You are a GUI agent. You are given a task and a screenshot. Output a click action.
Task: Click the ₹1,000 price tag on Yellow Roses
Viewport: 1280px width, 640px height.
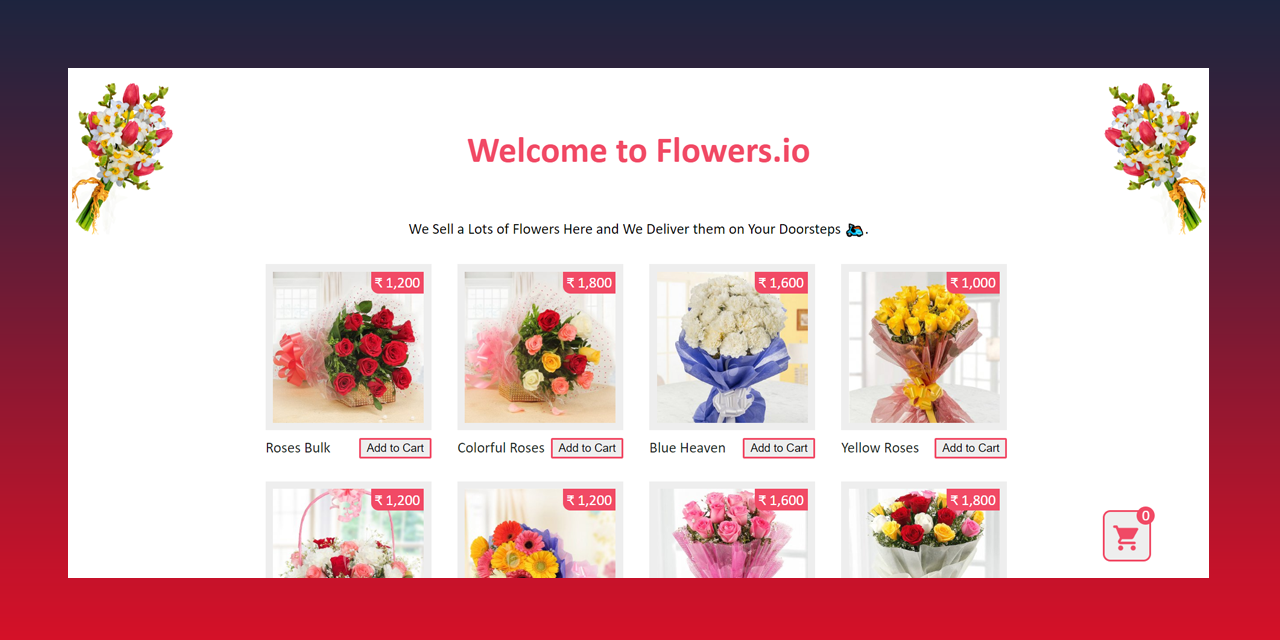pyautogui.click(x=972, y=282)
